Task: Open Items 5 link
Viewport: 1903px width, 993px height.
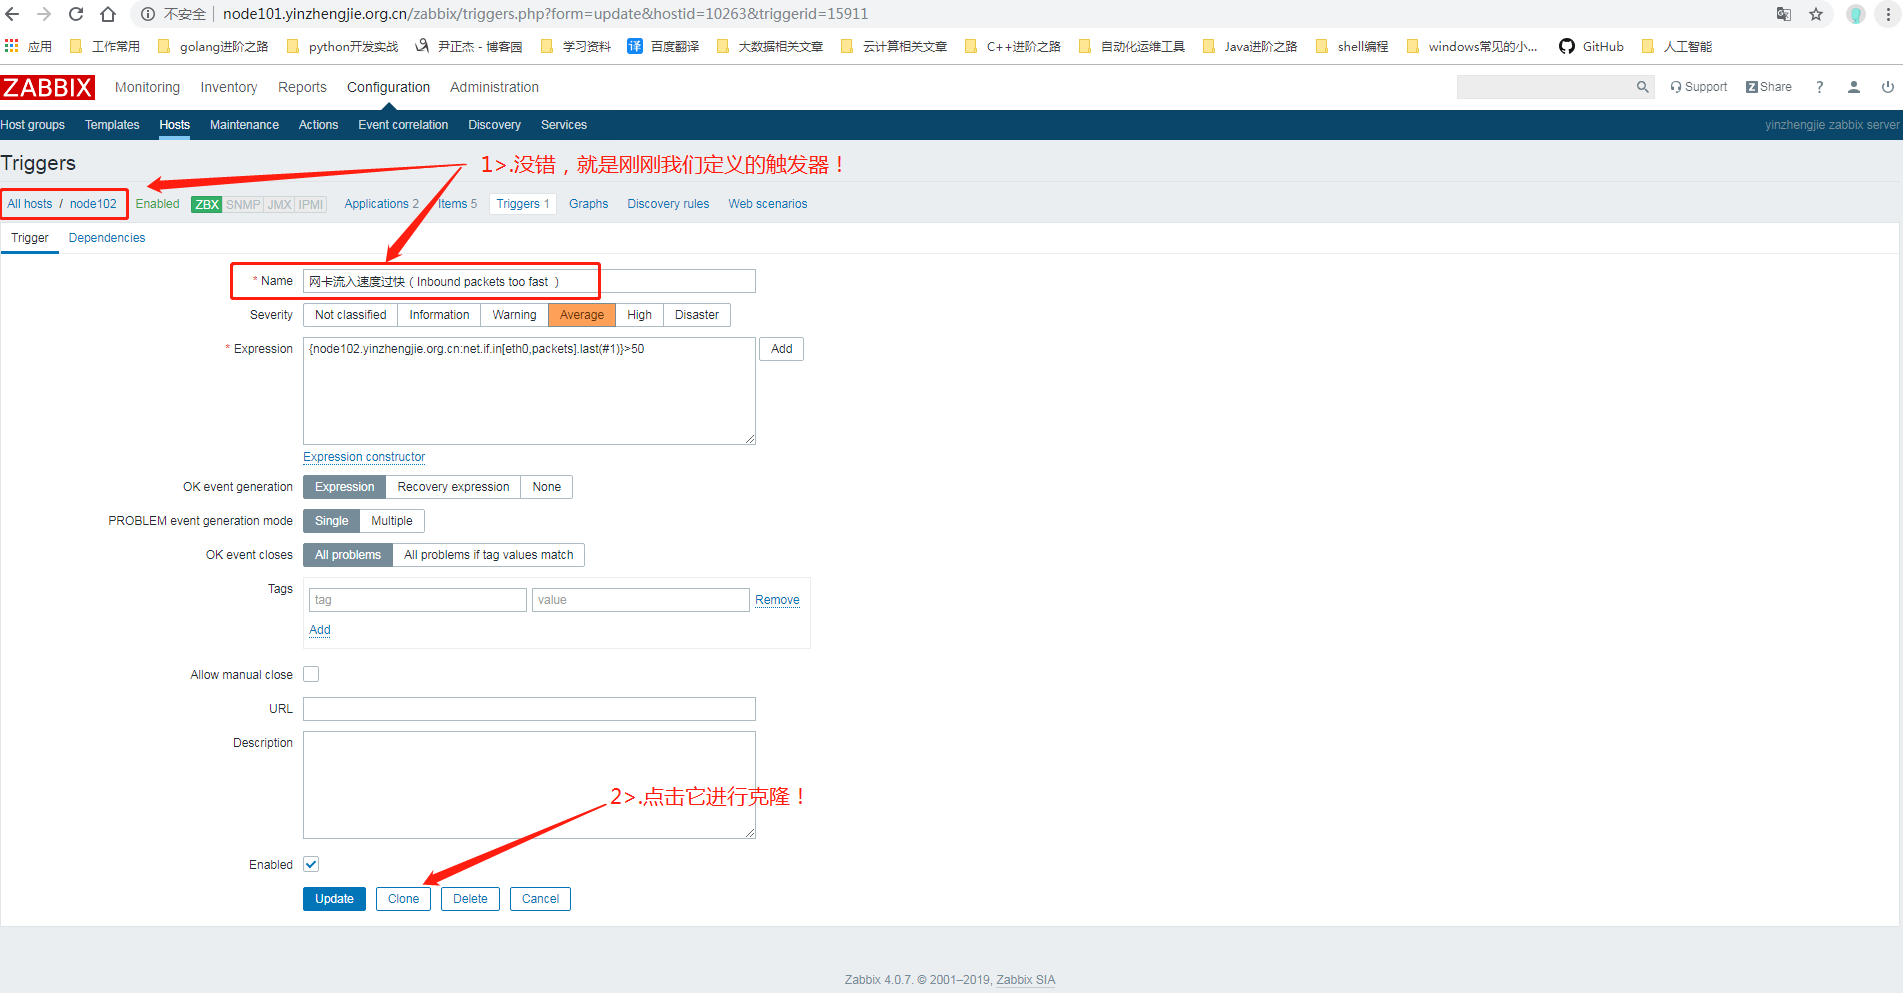Action: click(x=457, y=204)
